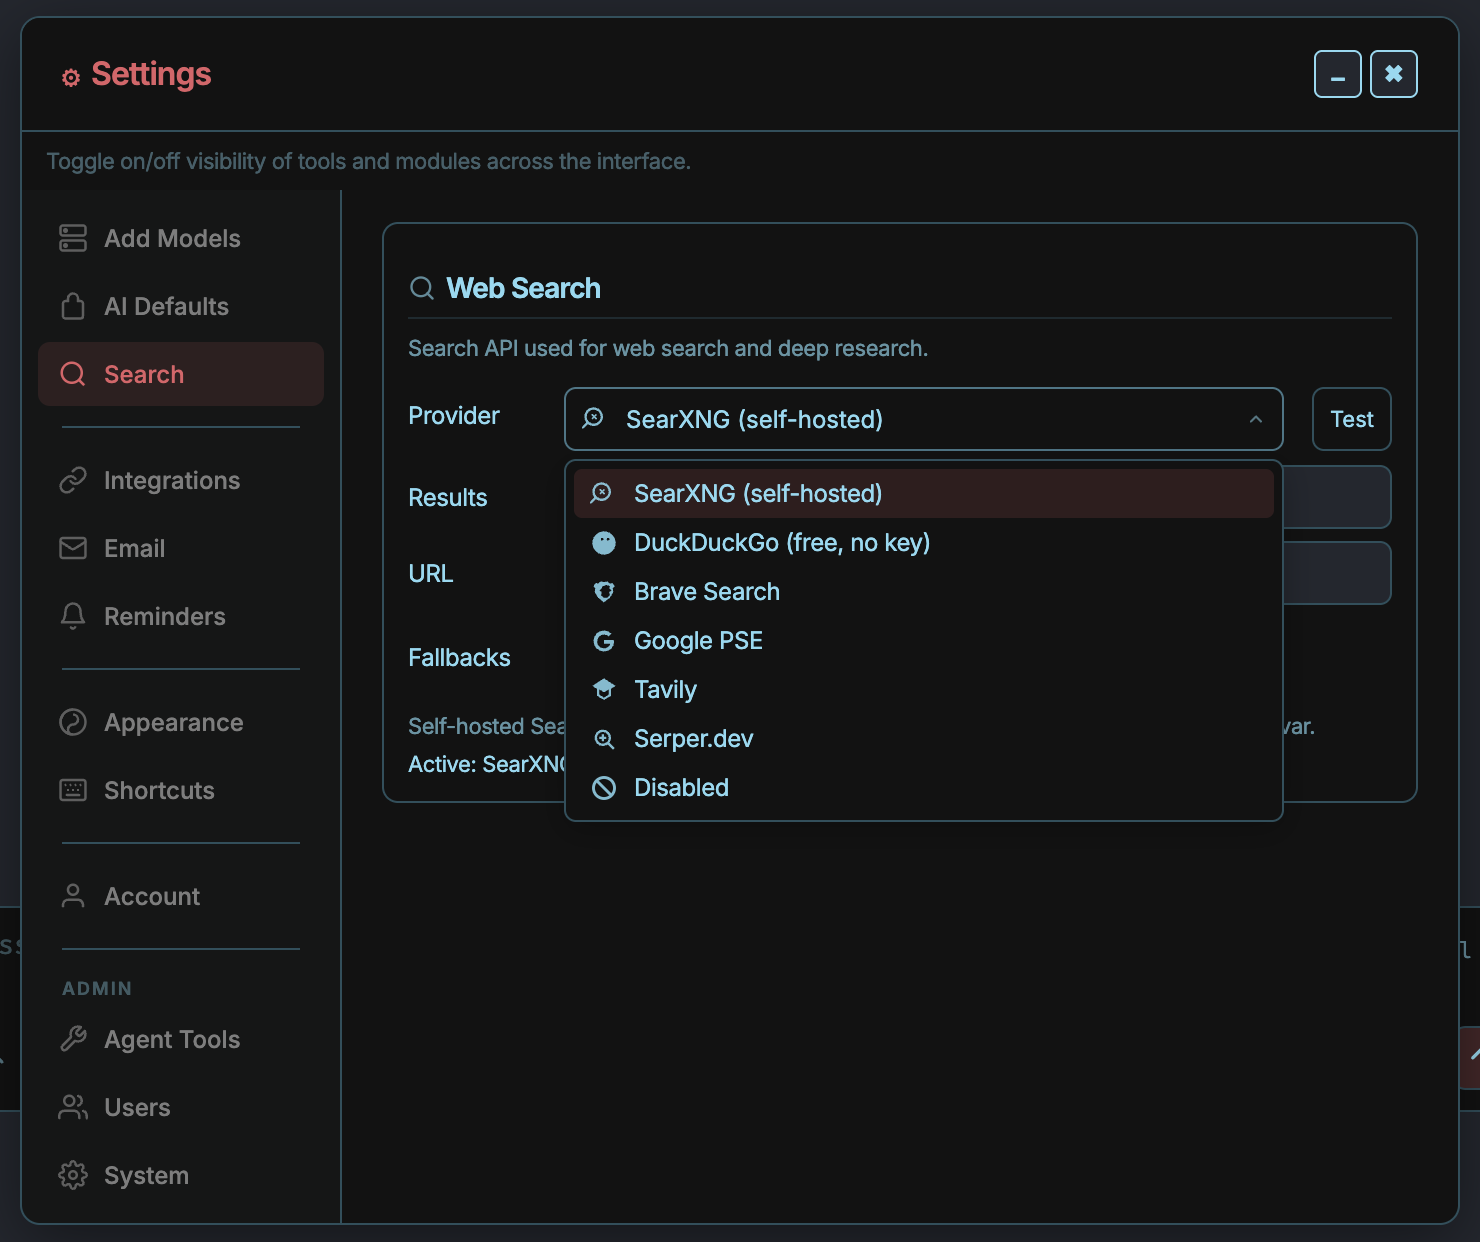Image resolution: width=1480 pixels, height=1242 pixels.
Task: Click the Results input field
Action: (1336, 497)
